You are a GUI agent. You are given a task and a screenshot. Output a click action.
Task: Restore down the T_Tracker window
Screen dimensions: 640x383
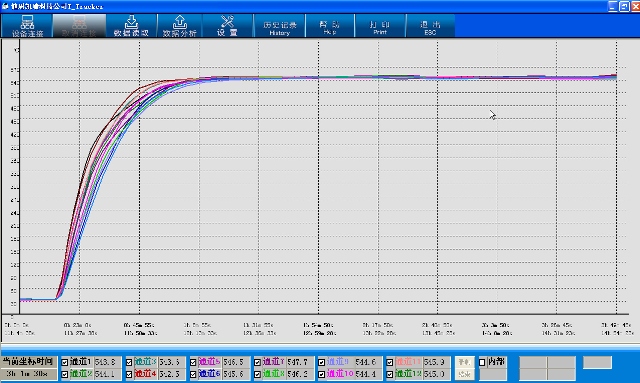(624, 6)
